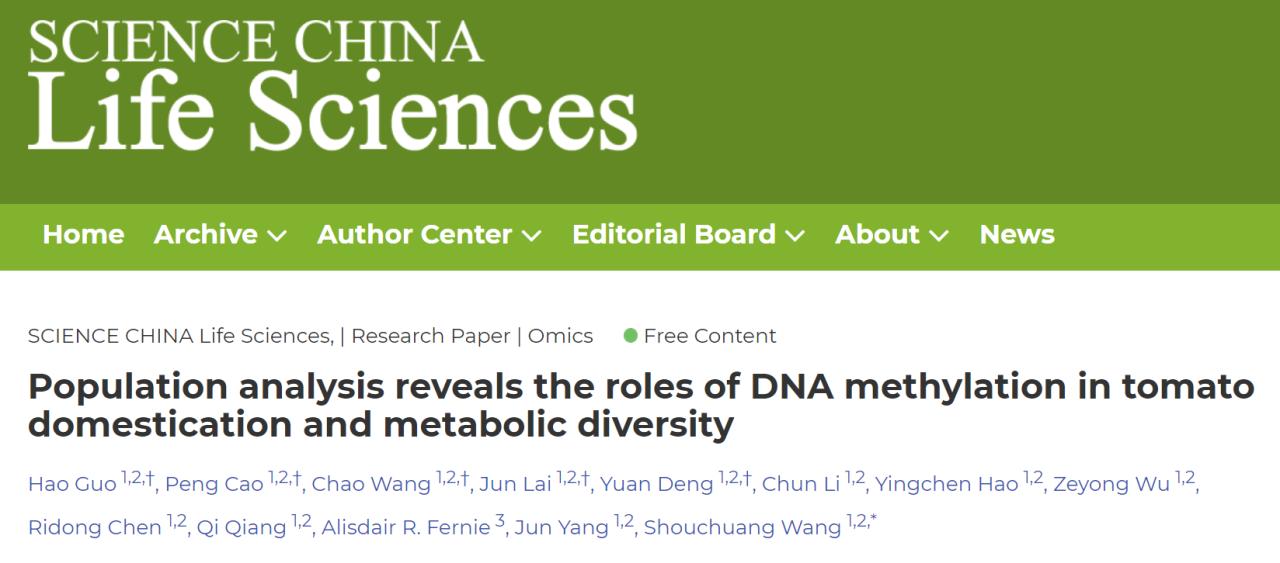
Task: Expand the Editorial Board dropdown menu
Action: point(688,234)
